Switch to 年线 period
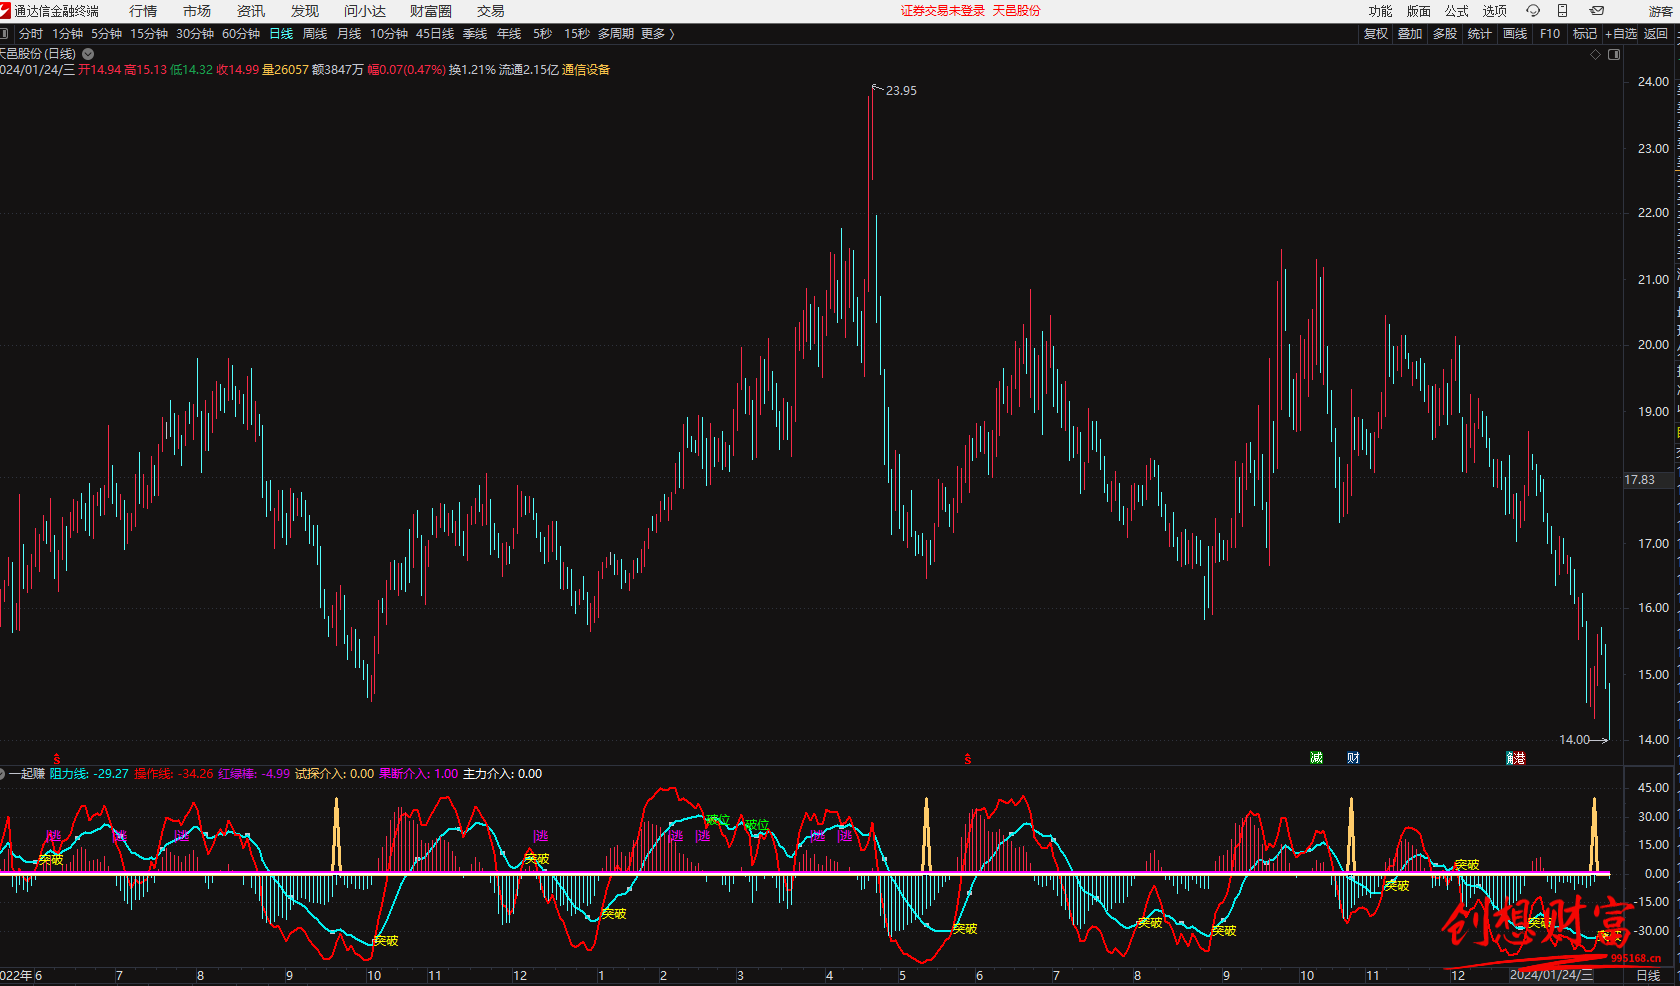Image resolution: width=1680 pixels, height=986 pixels. point(509,33)
